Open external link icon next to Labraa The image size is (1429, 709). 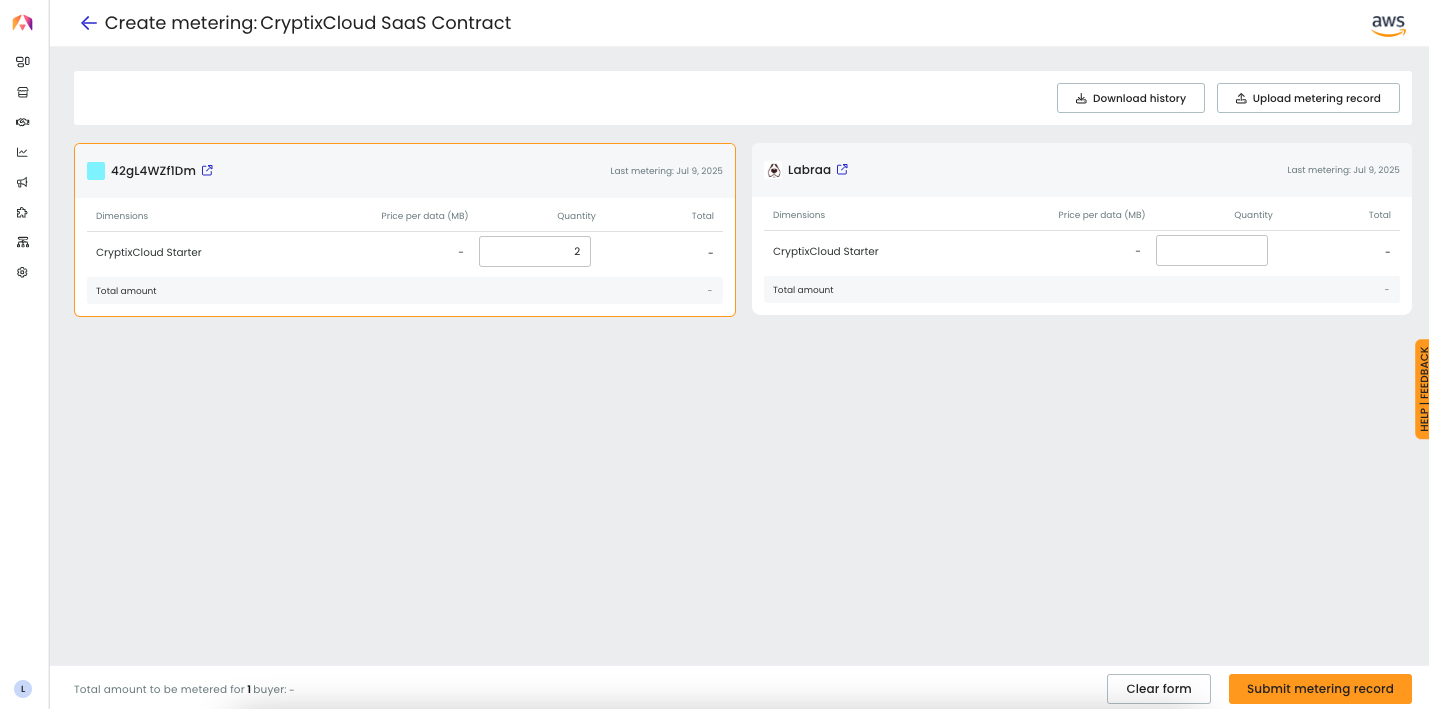click(842, 170)
